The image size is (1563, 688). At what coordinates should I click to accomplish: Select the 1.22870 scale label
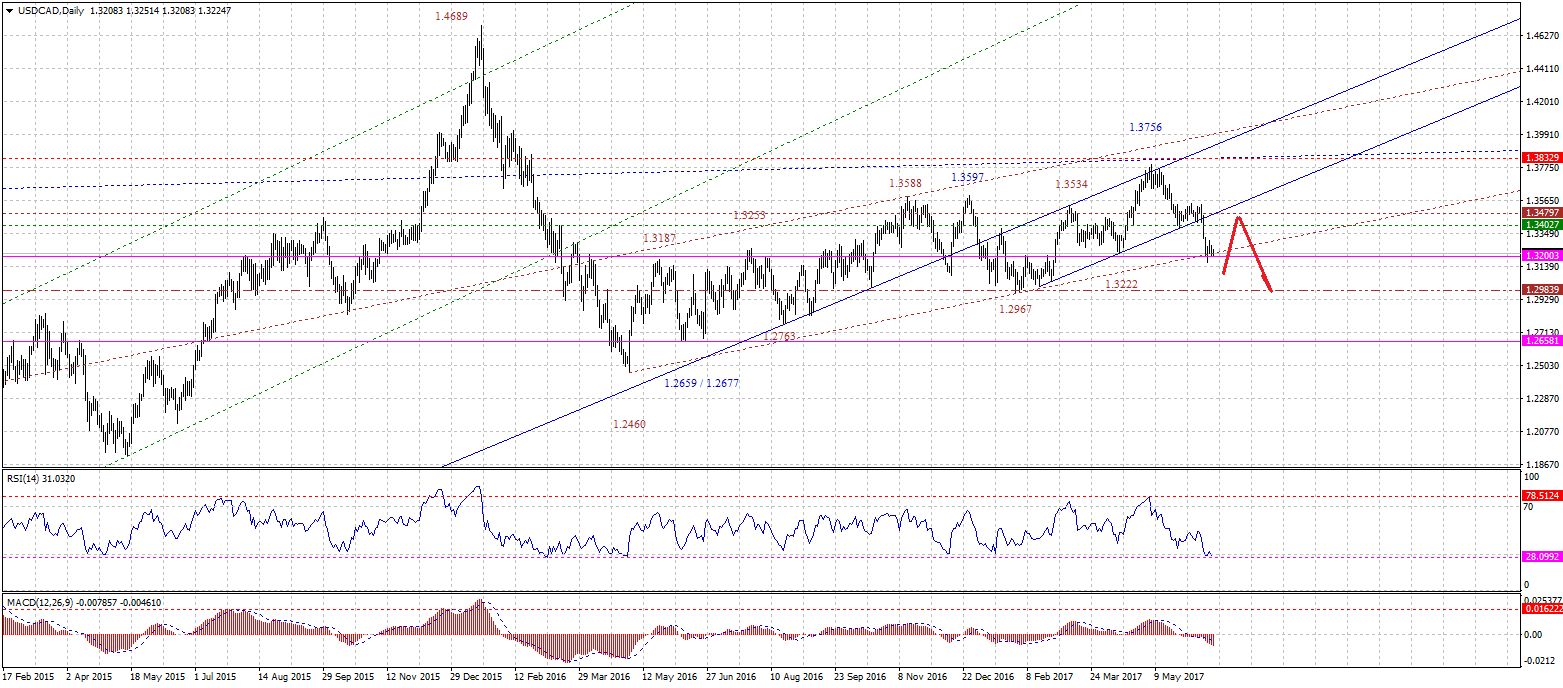(1541, 399)
